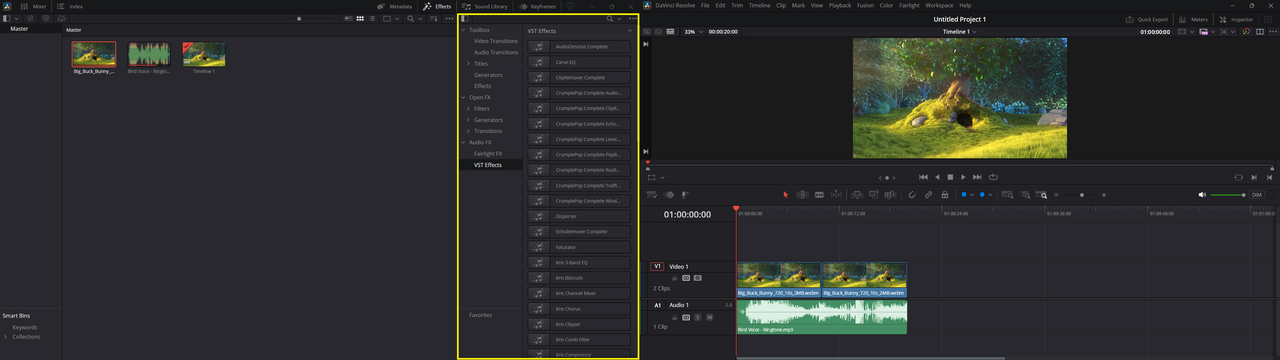Click the Full Extent Zoom icon

click(1007, 194)
